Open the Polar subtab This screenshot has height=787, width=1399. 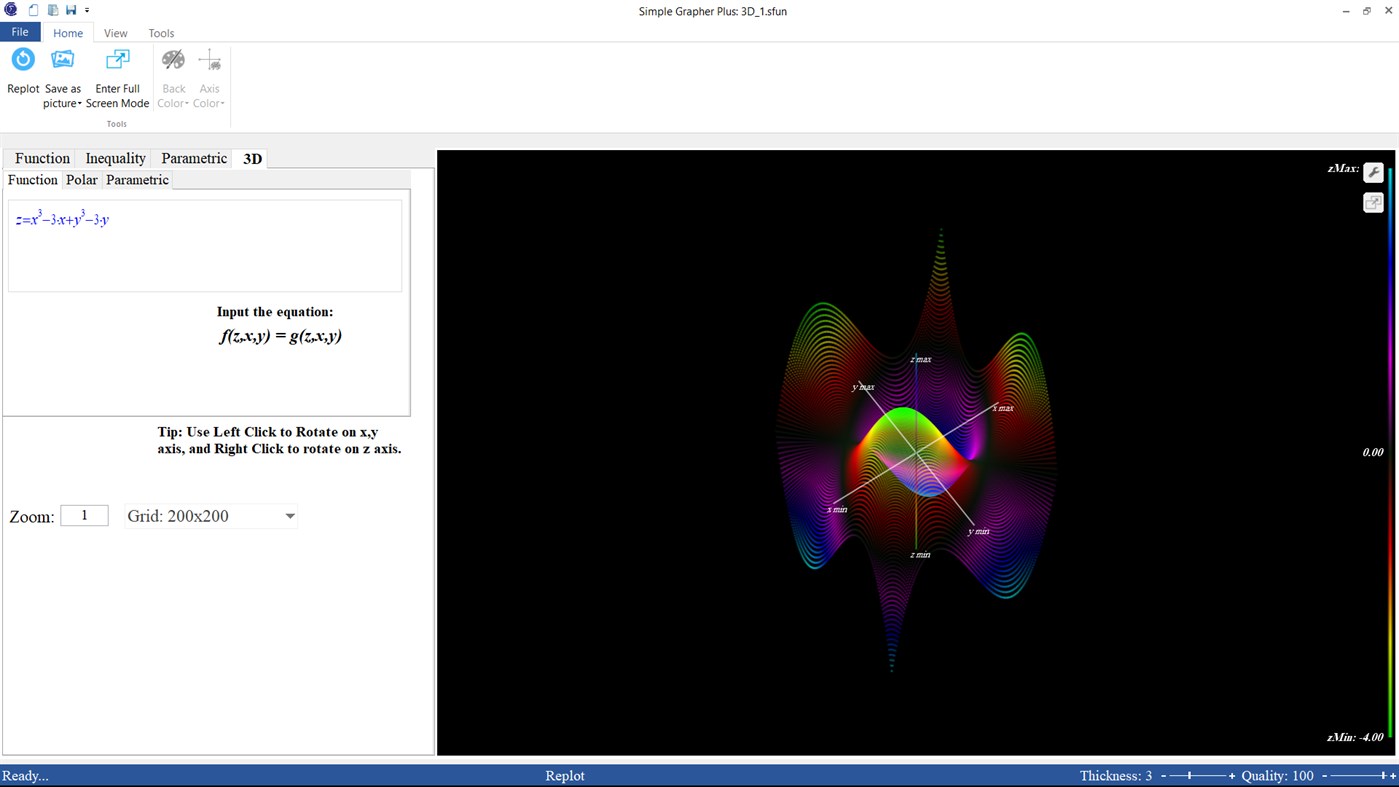(81, 180)
